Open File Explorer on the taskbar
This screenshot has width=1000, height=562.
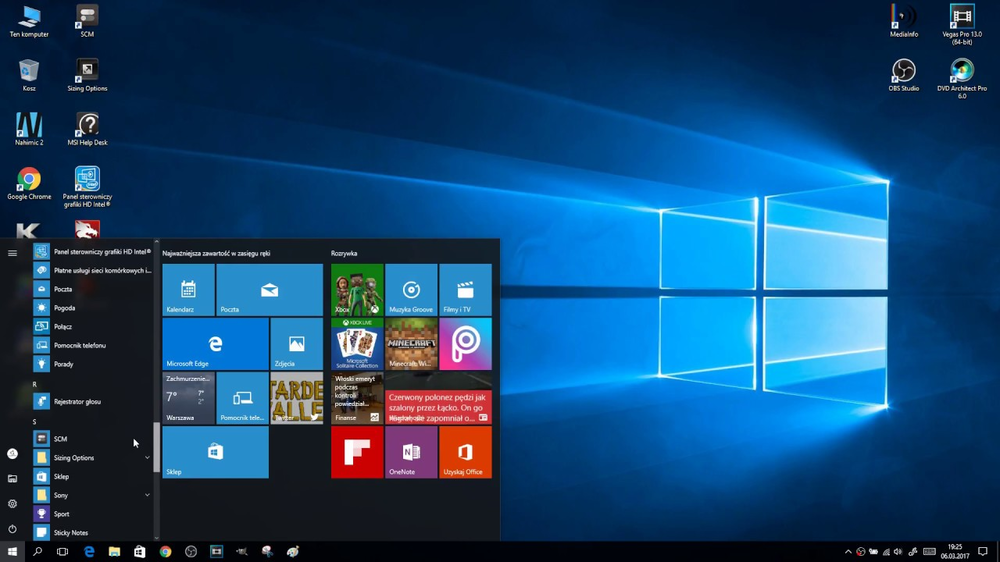tap(114, 552)
